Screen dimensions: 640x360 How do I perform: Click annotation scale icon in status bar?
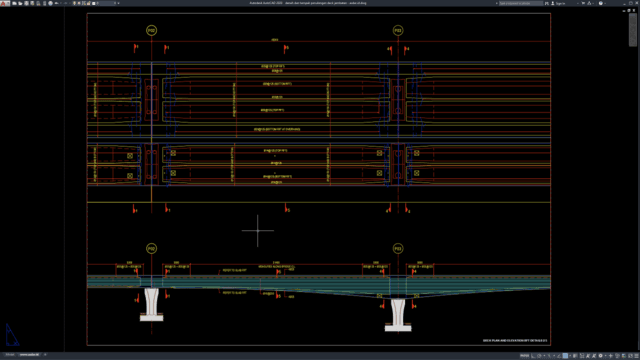pyautogui.click(x=594, y=356)
